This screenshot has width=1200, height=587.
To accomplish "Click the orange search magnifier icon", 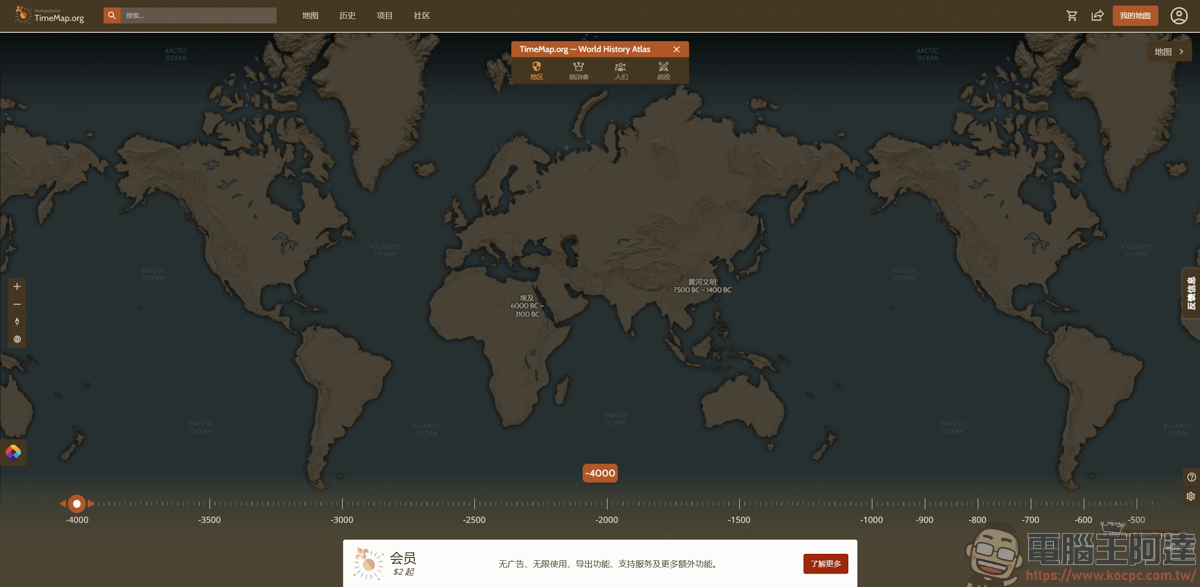I will tap(112, 16).
